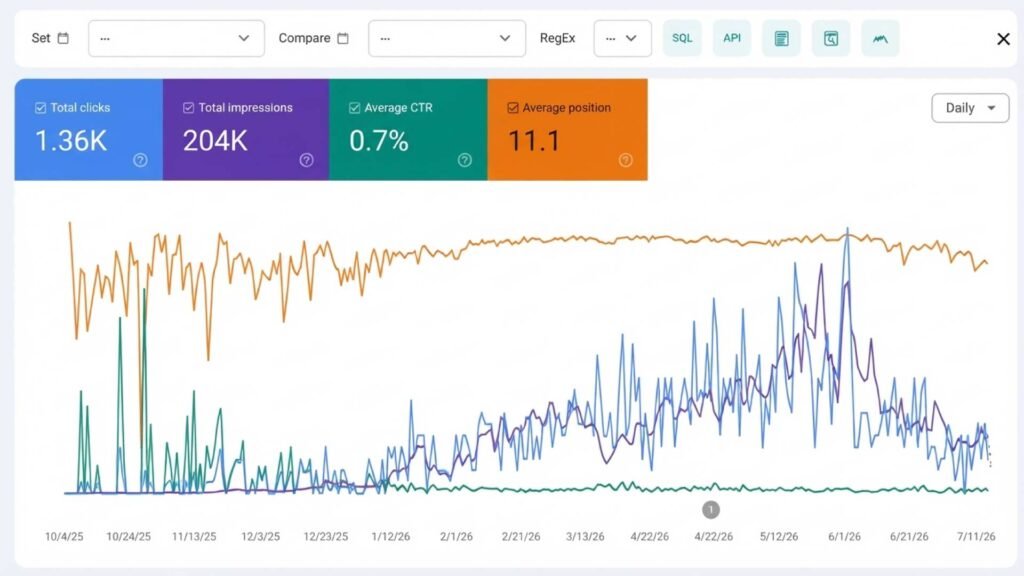Open the document list icon button

pos(781,39)
